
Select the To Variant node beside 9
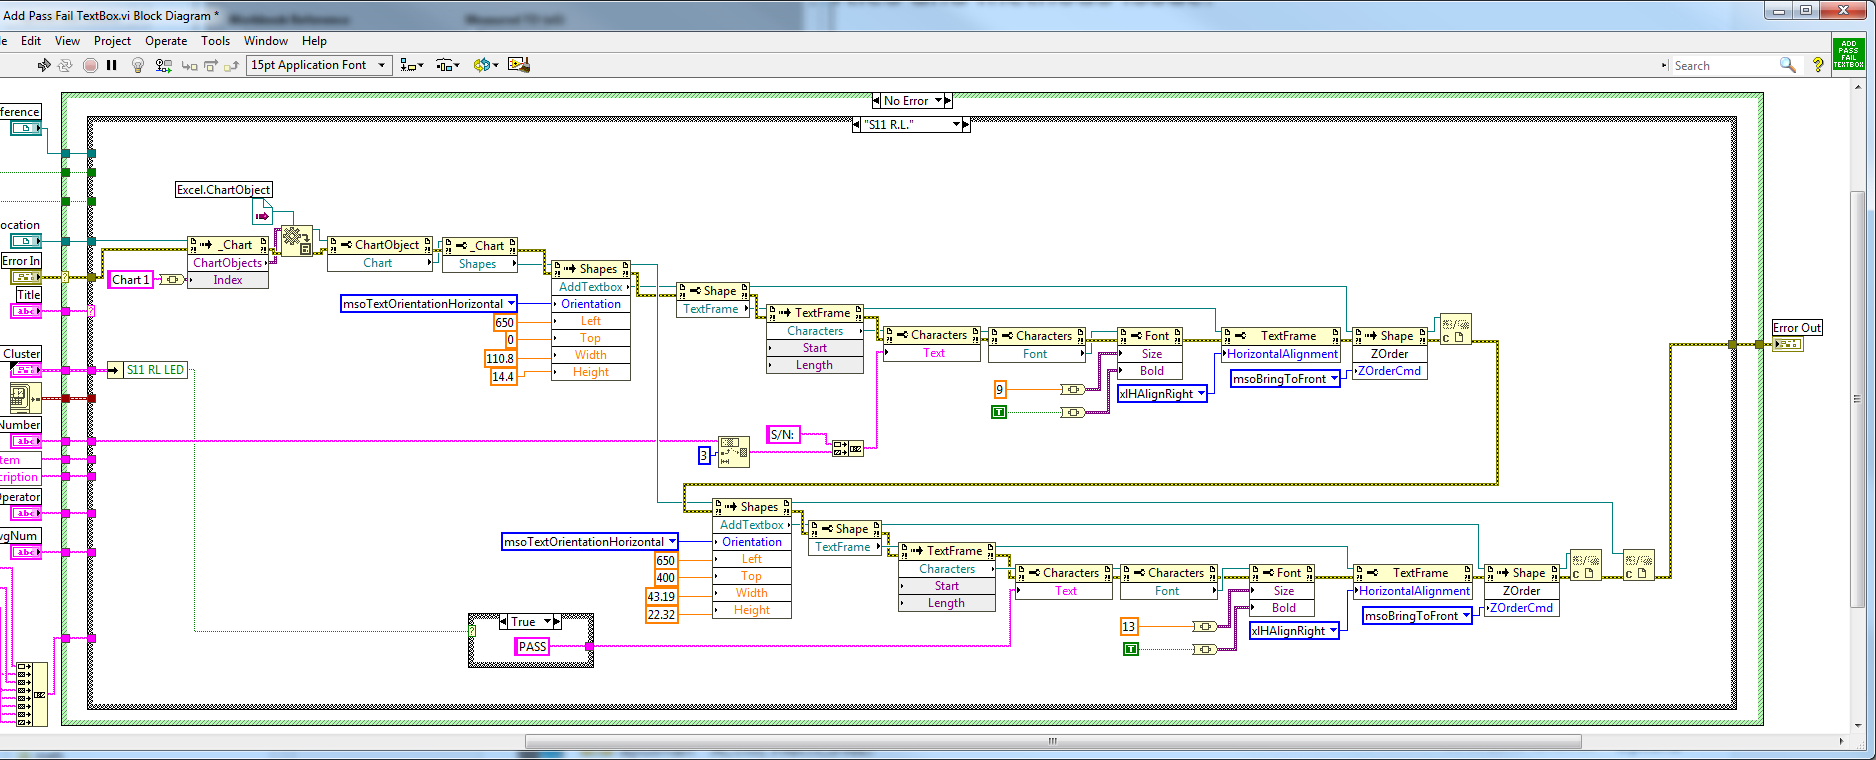point(1073,389)
